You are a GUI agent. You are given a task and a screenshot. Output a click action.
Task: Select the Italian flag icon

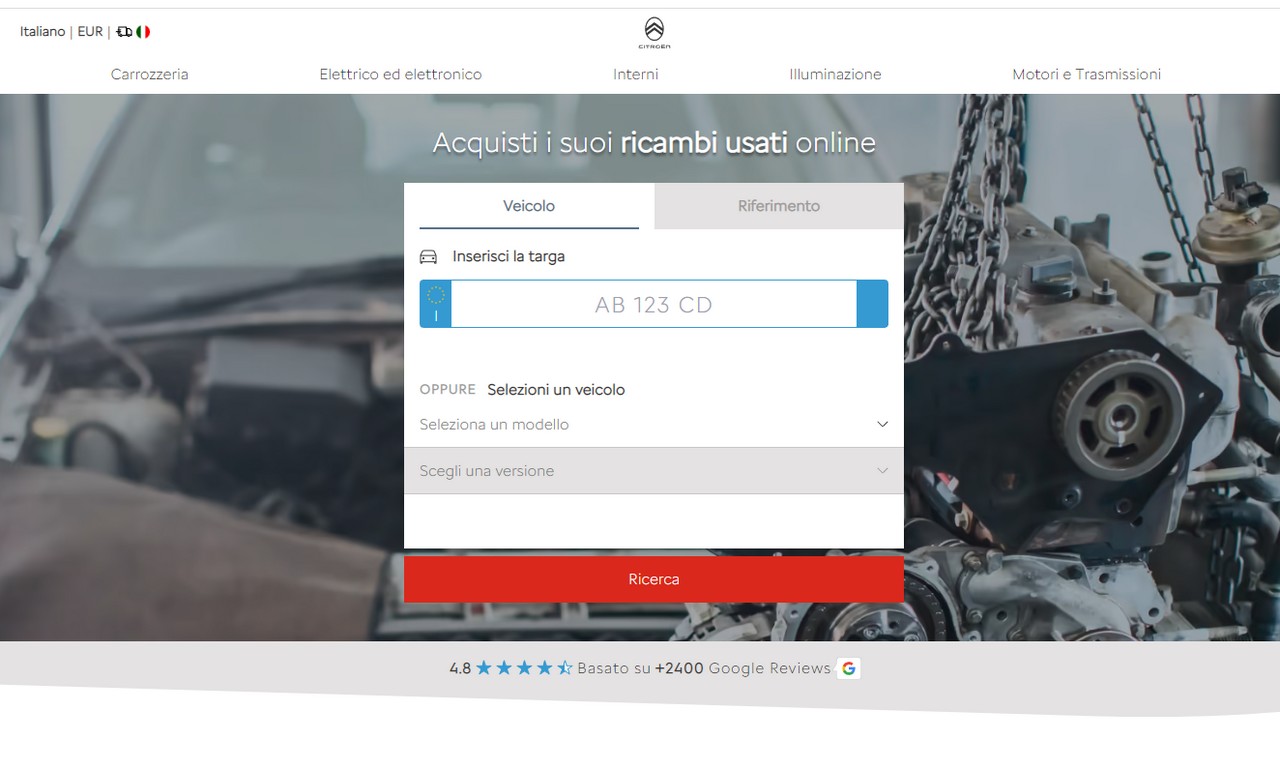point(142,31)
